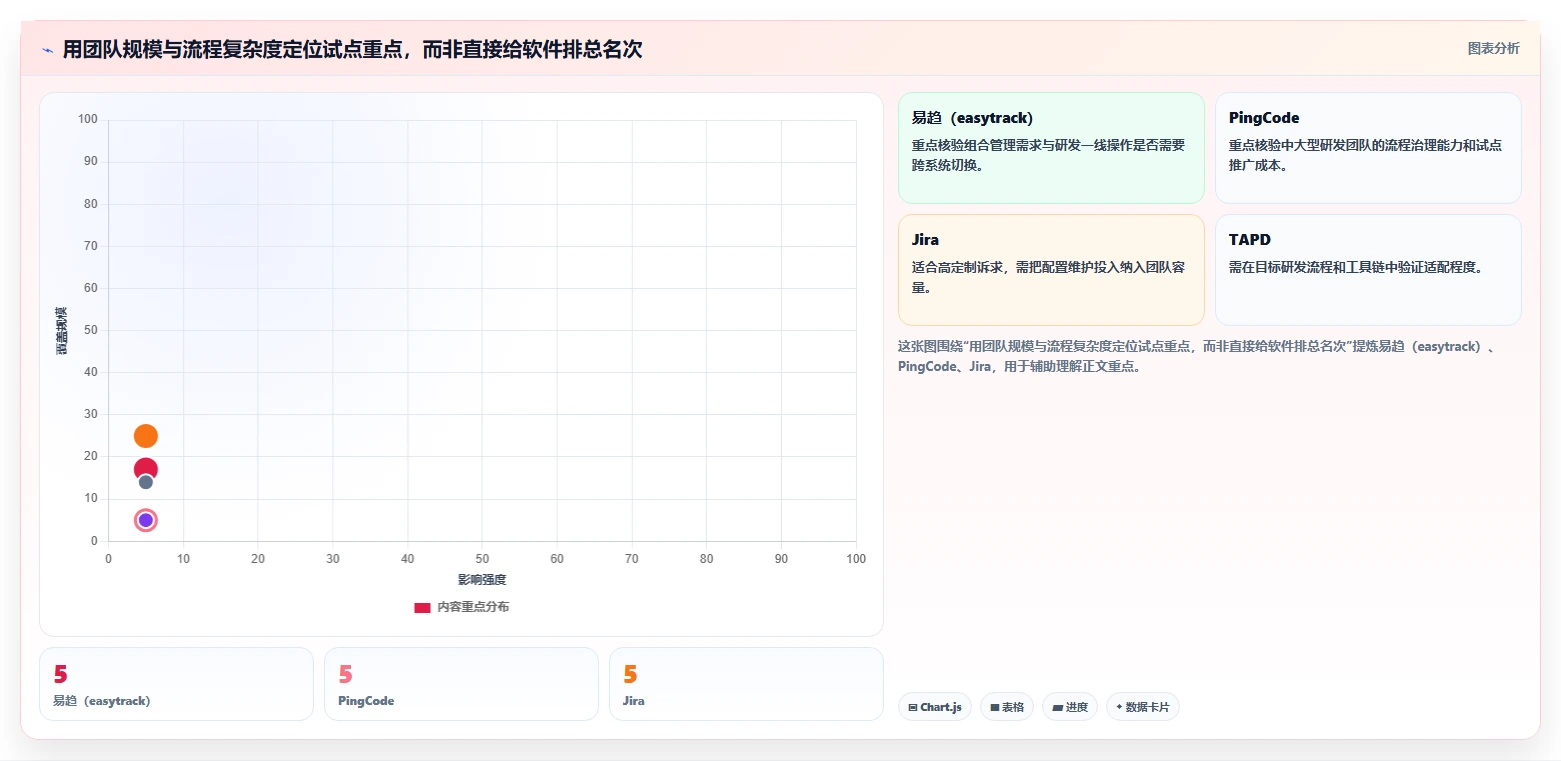The width and height of the screenshot is (1561, 761).
Task: Select the red bubble on the chart
Action: coord(146,468)
